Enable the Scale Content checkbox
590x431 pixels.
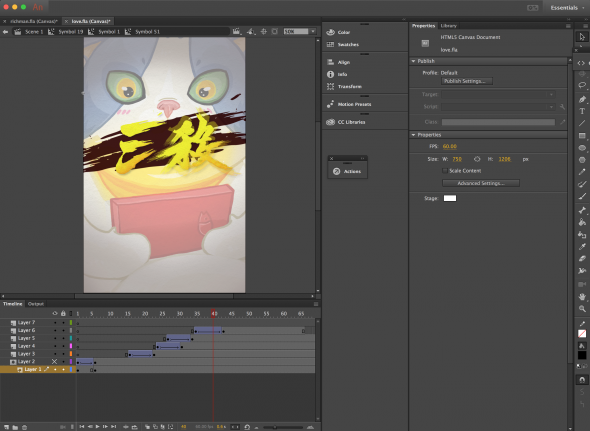[445, 171]
